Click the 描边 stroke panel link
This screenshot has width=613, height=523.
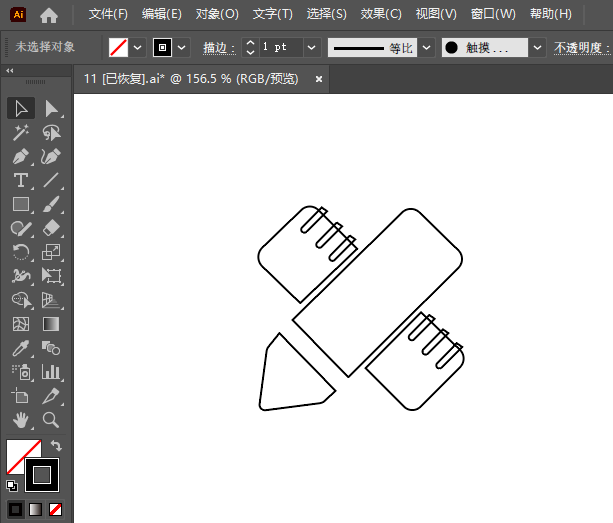click(218, 48)
